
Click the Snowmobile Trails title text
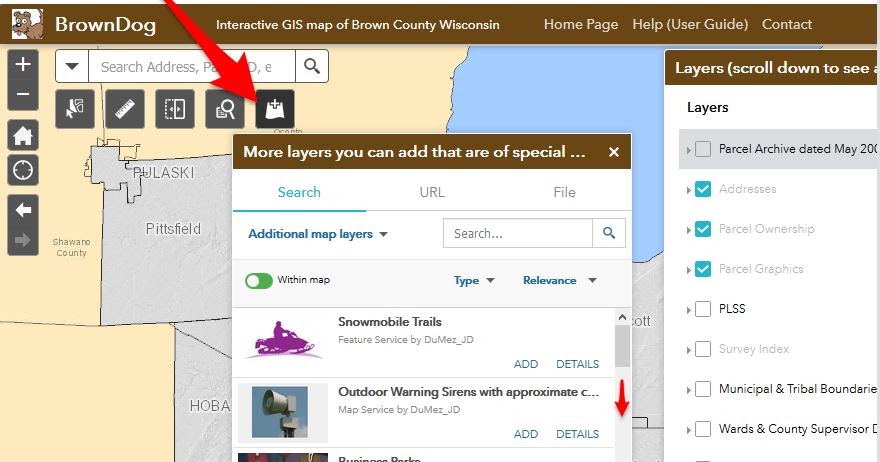pos(389,322)
